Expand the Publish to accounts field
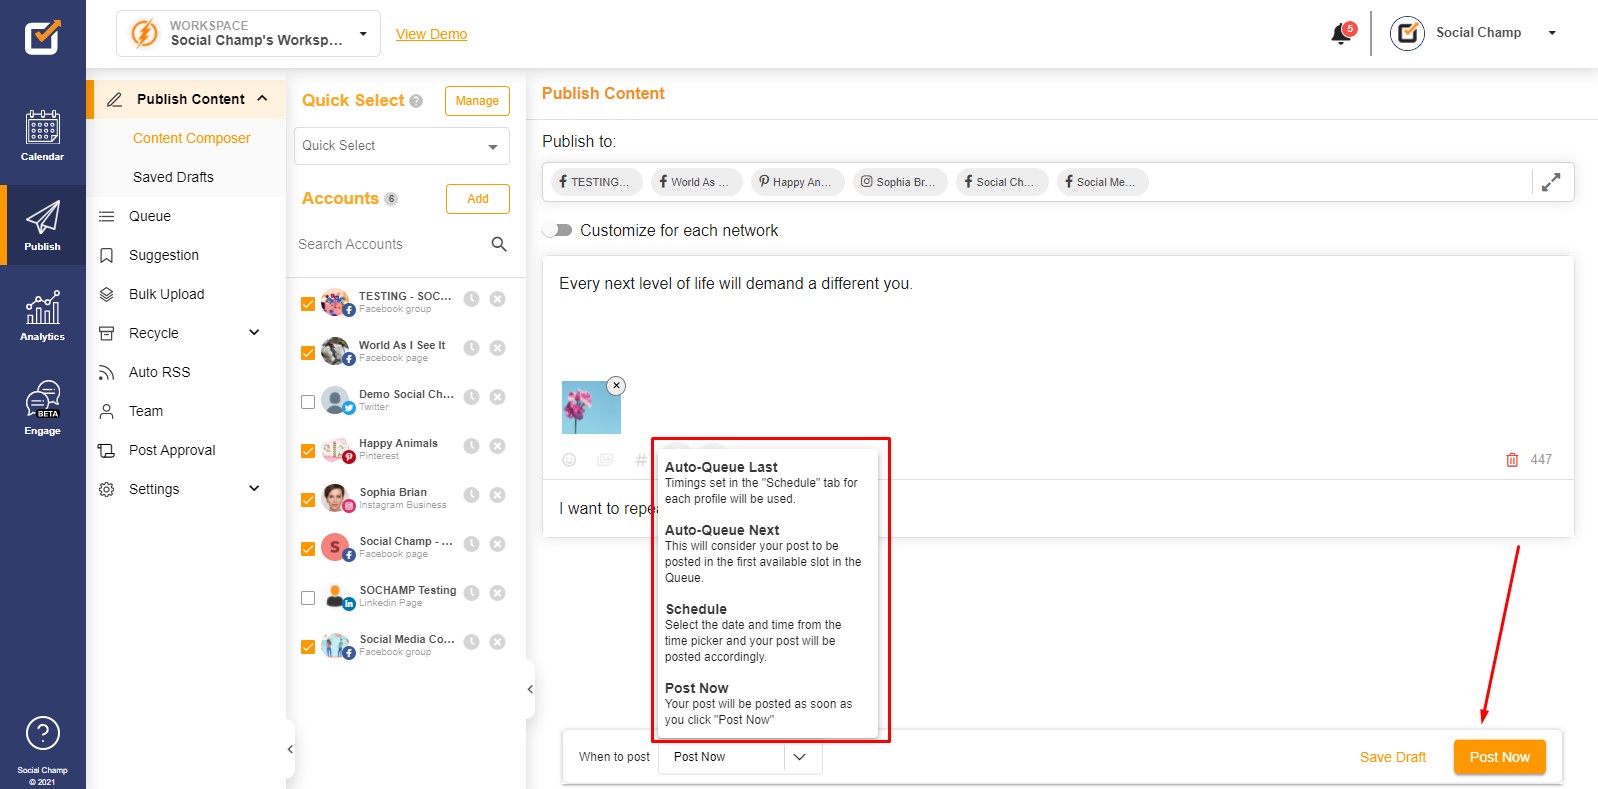 click(1551, 182)
